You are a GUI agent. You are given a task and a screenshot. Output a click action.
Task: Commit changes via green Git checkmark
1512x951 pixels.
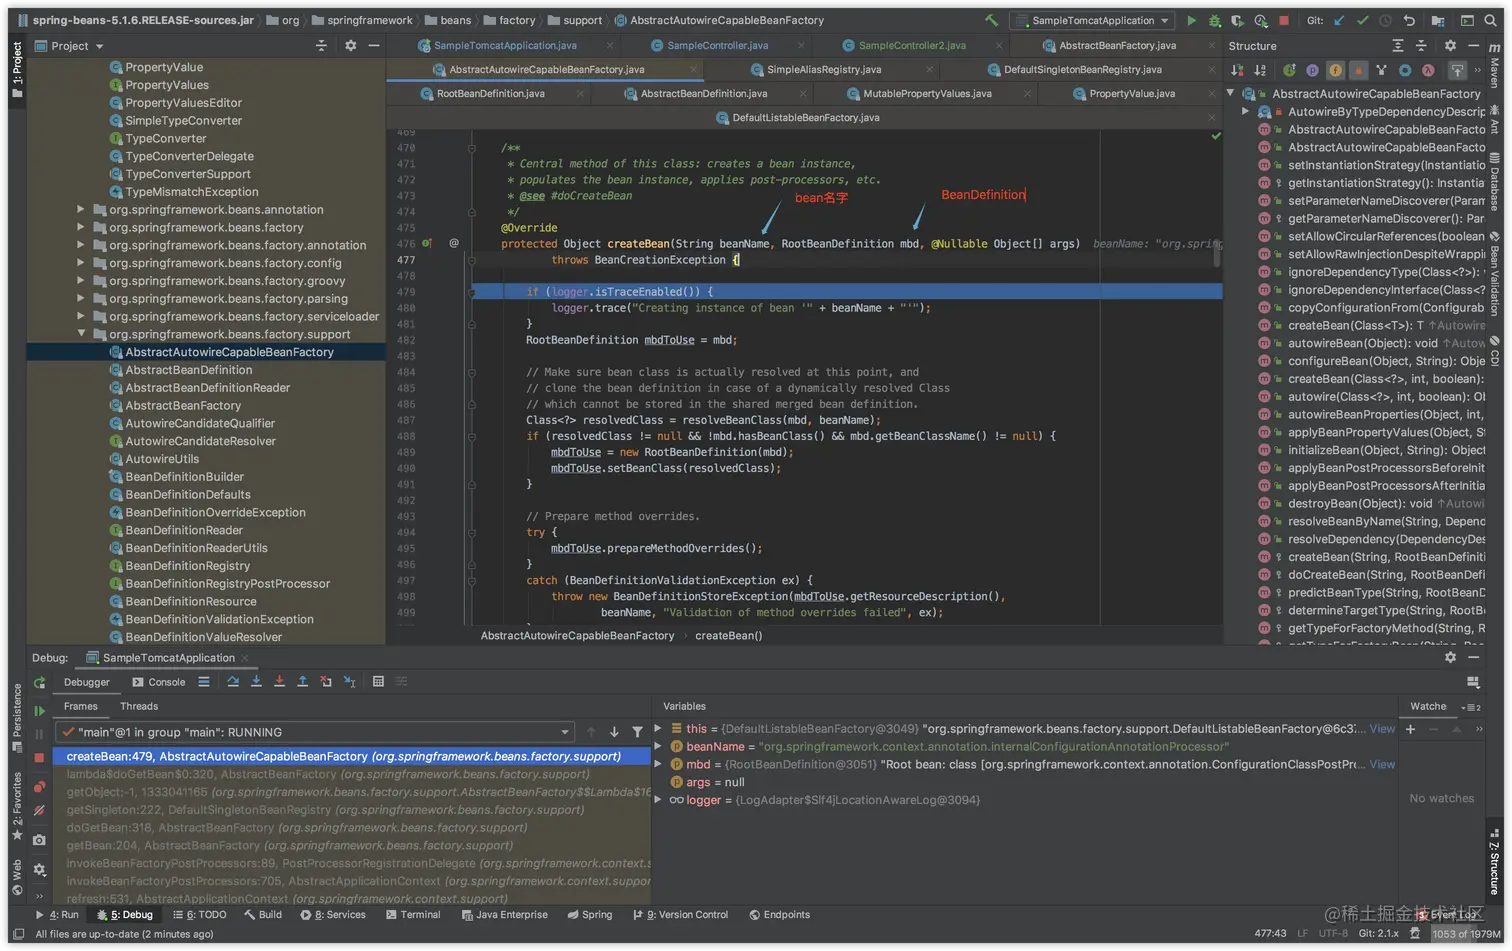[x=1362, y=20]
